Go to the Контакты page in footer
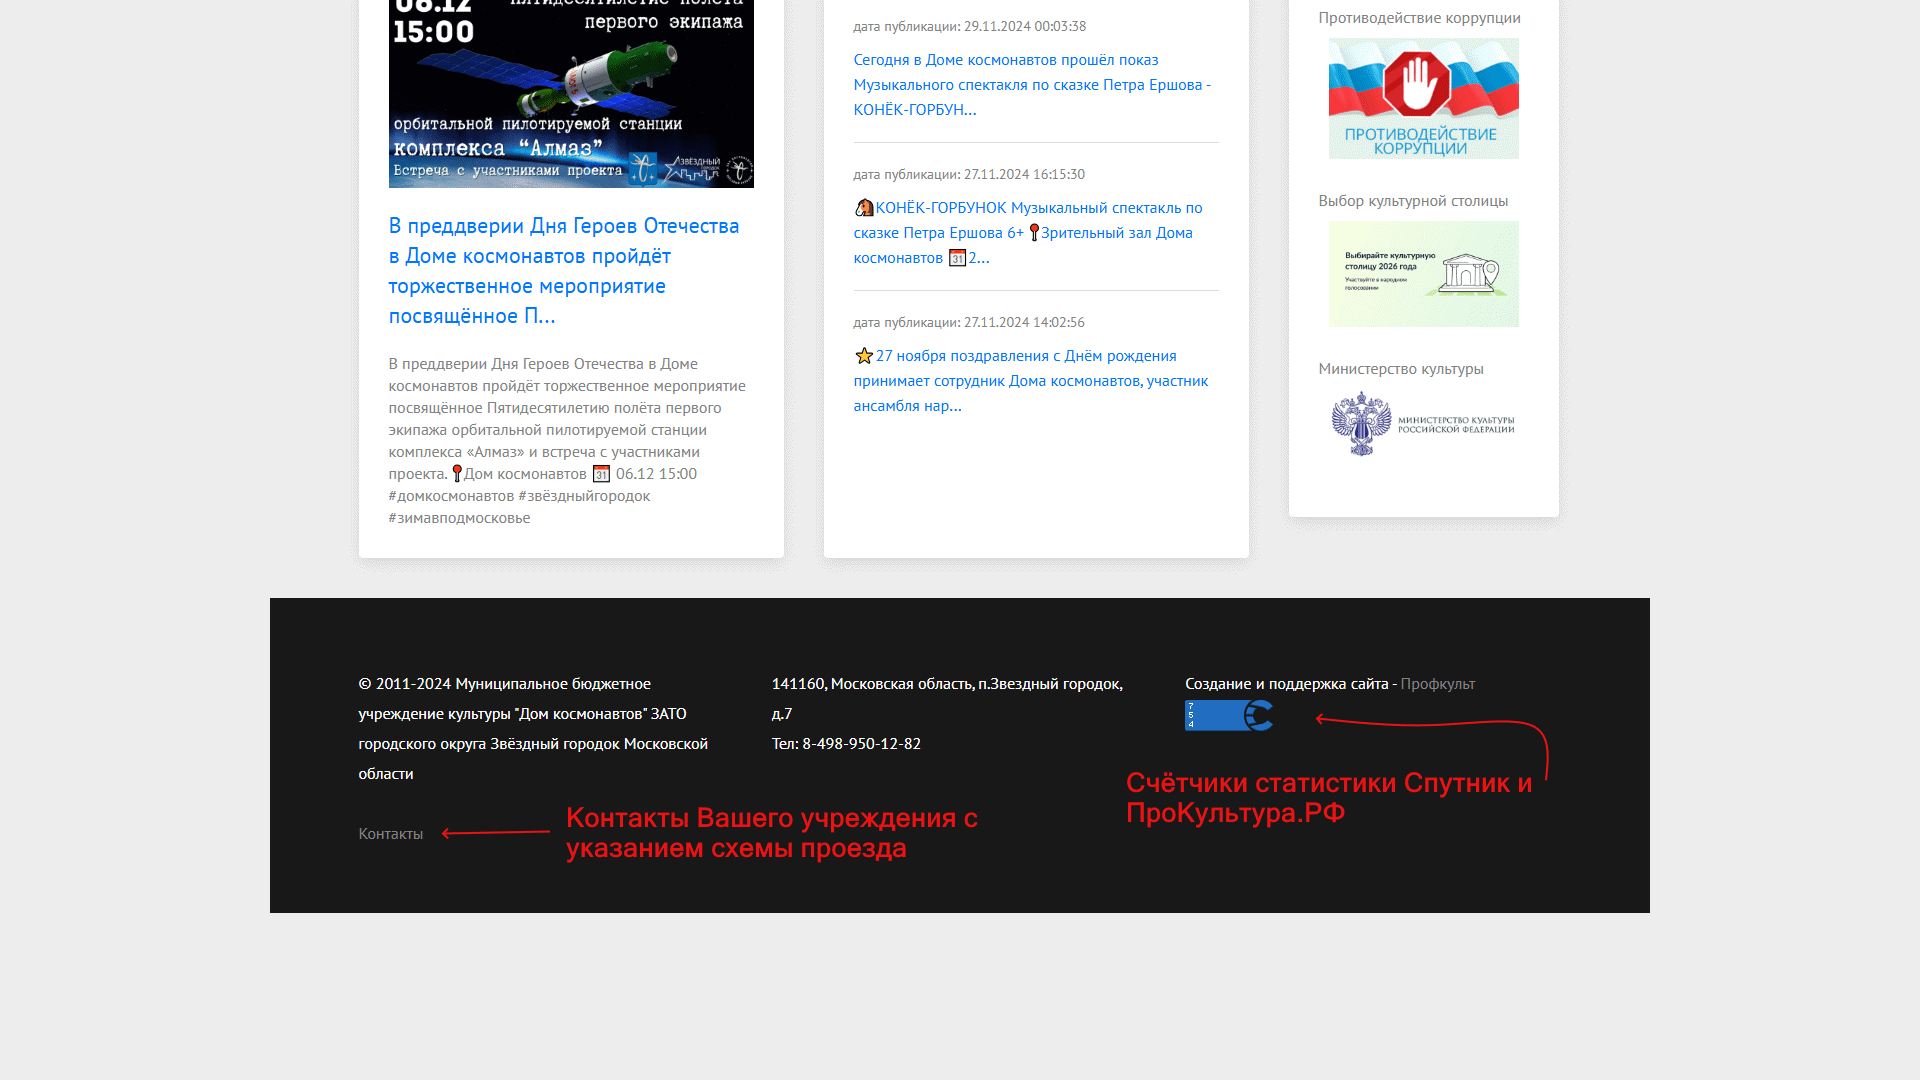 pyautogui.click(x=390, y=834)
